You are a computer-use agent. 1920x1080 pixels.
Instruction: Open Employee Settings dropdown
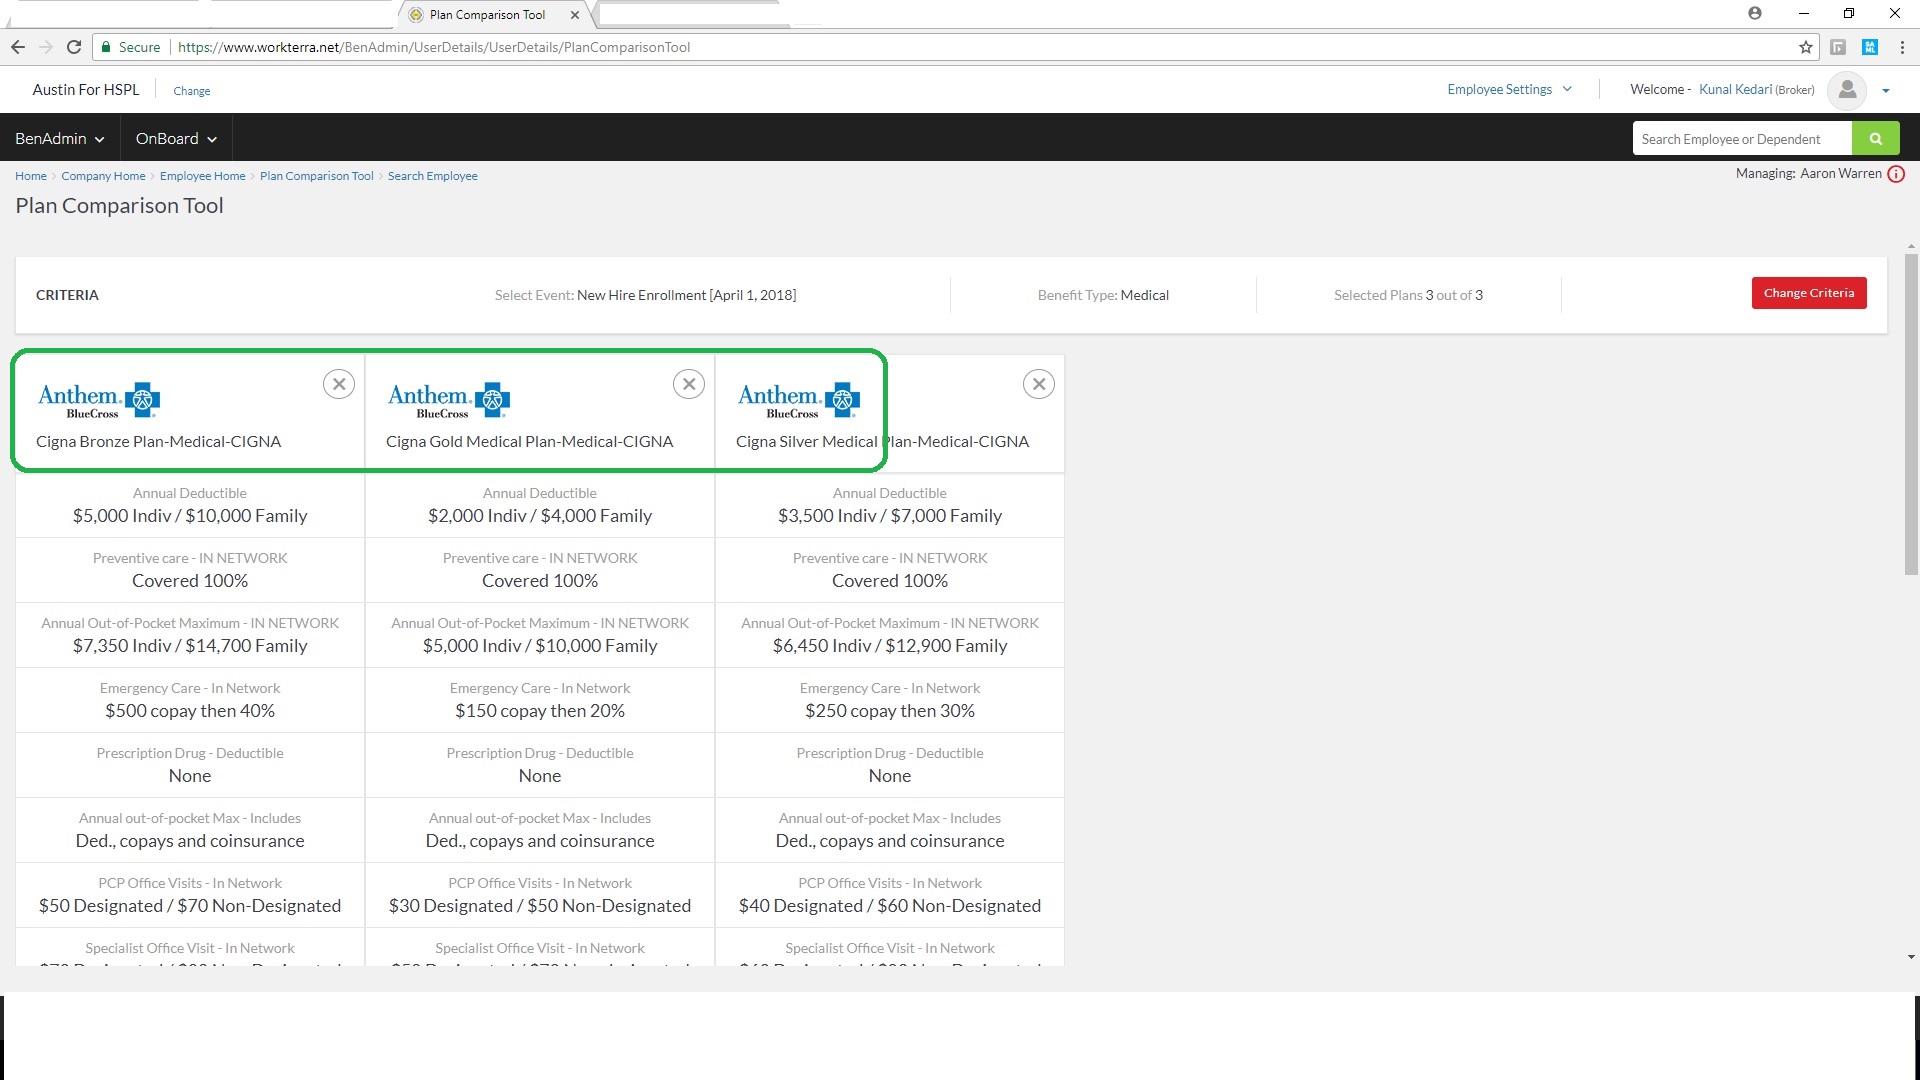click(x=1509, y=89)
